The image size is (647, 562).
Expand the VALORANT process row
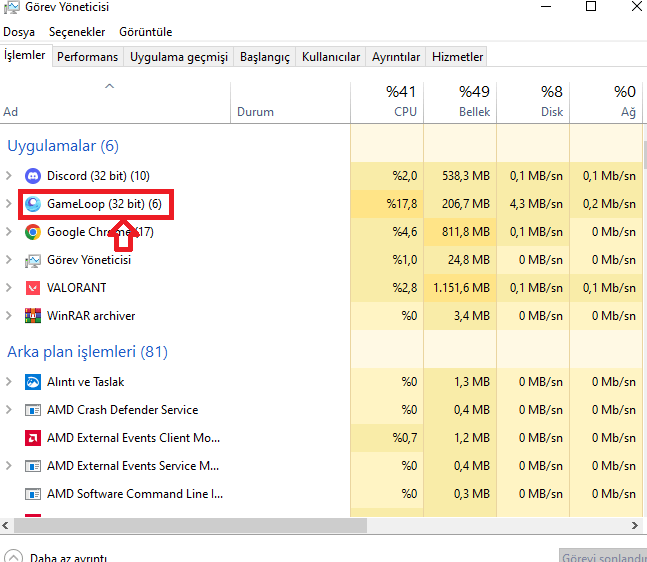(9, 288)
